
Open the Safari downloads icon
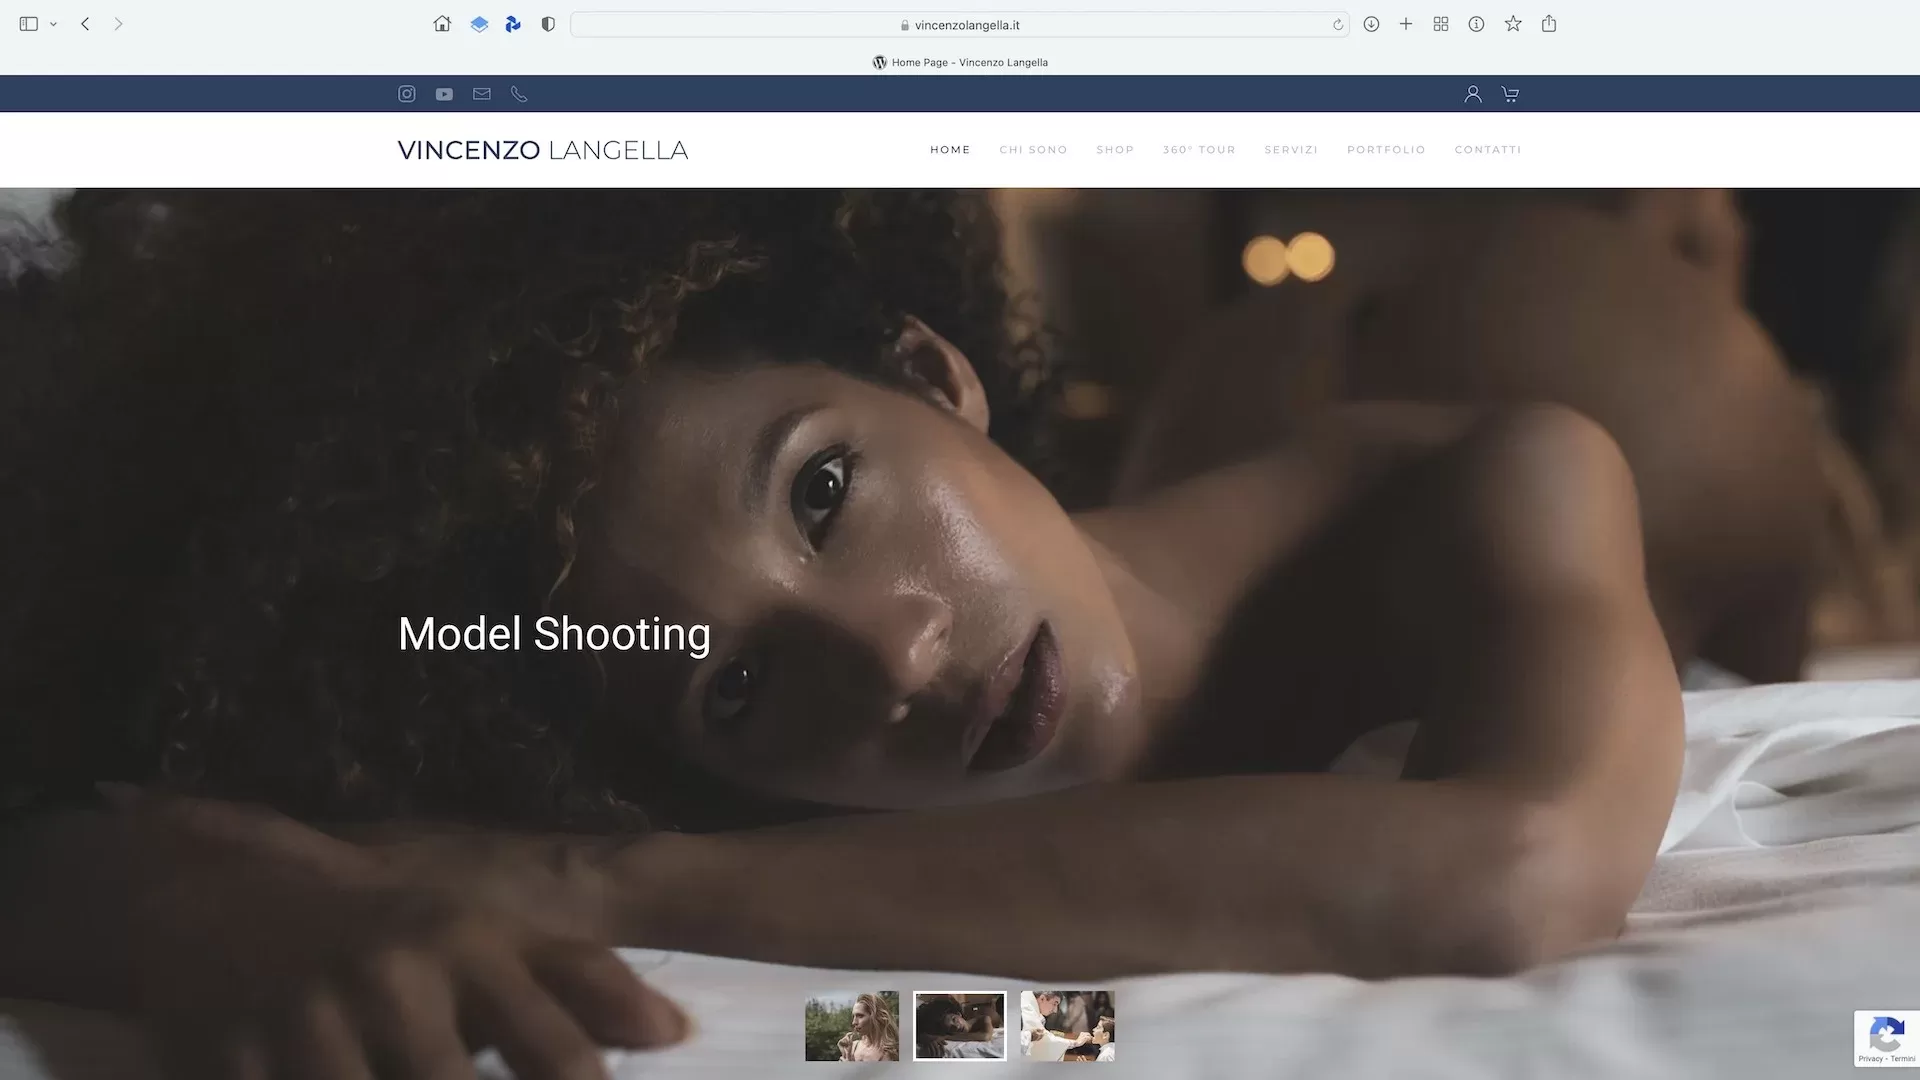[x=1371, y=24]
